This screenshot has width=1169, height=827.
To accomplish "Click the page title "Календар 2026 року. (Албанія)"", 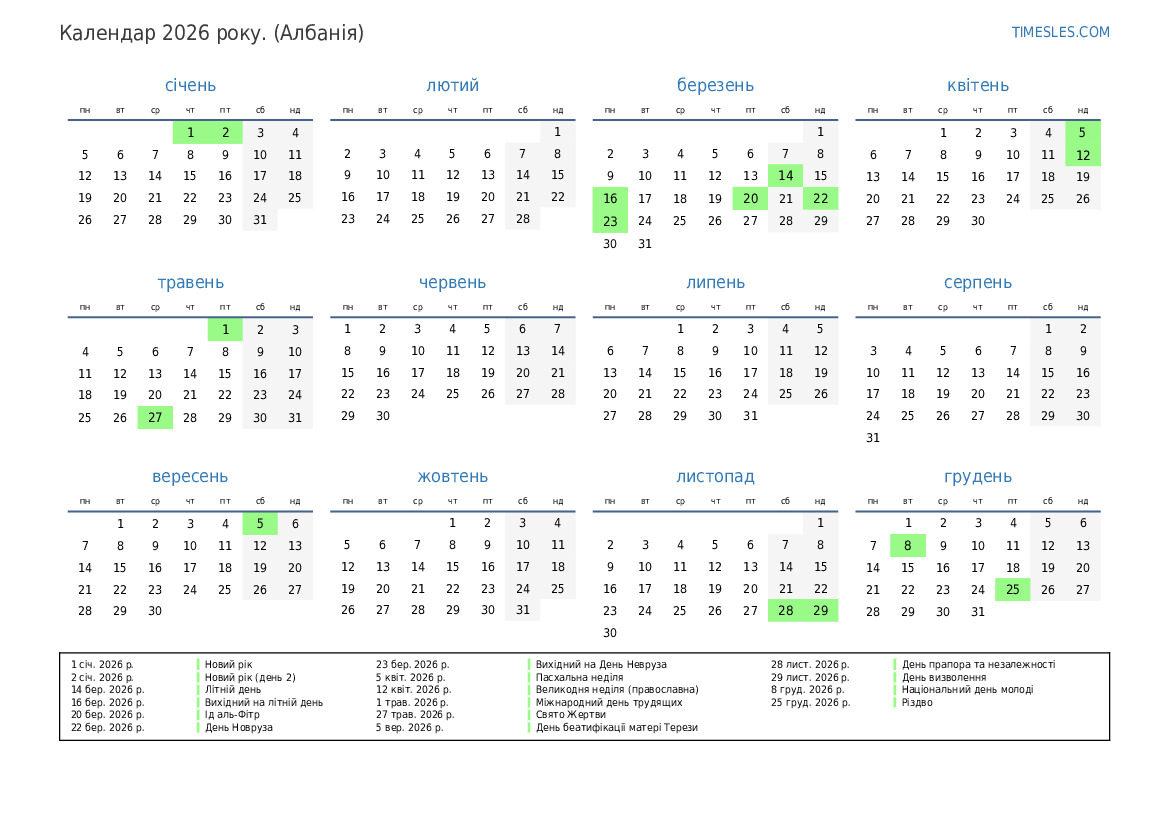I will pyautogui.click(x=212, y=33).
